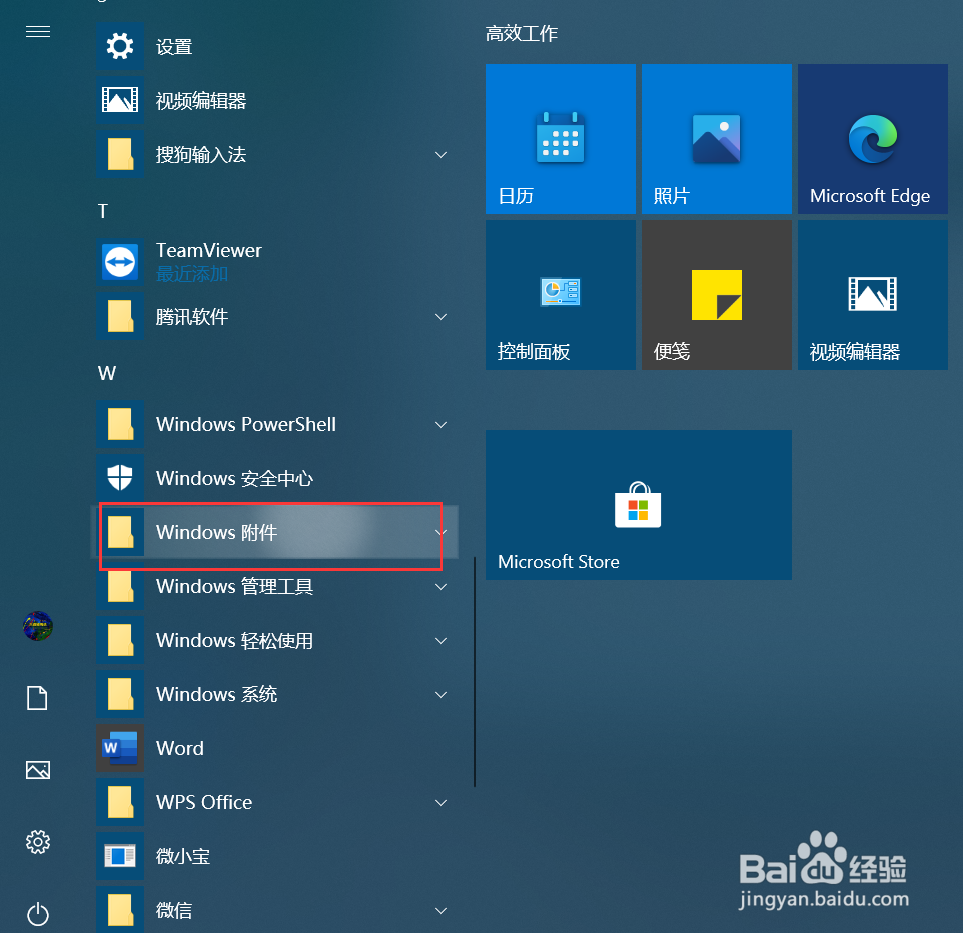Expand the 搜狗输入法 folder chevron
Image resolution: width=963 pixels, height=933 pixels.
(x=440, y=154)
